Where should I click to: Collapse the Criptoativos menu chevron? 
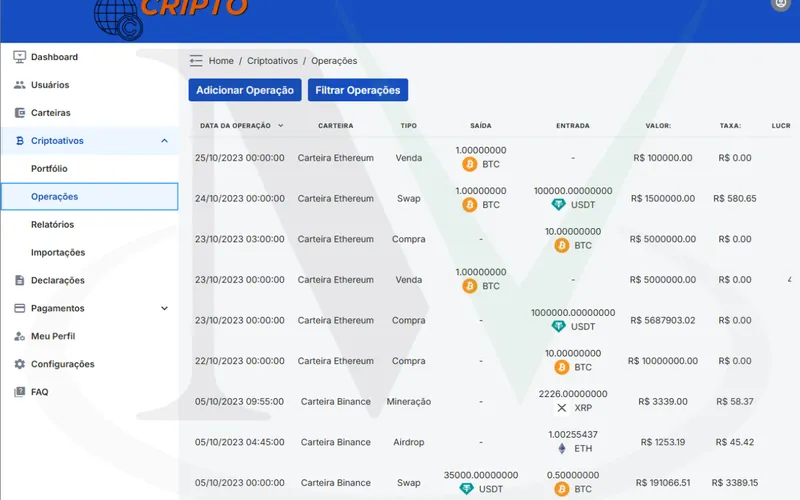point(164,141)
